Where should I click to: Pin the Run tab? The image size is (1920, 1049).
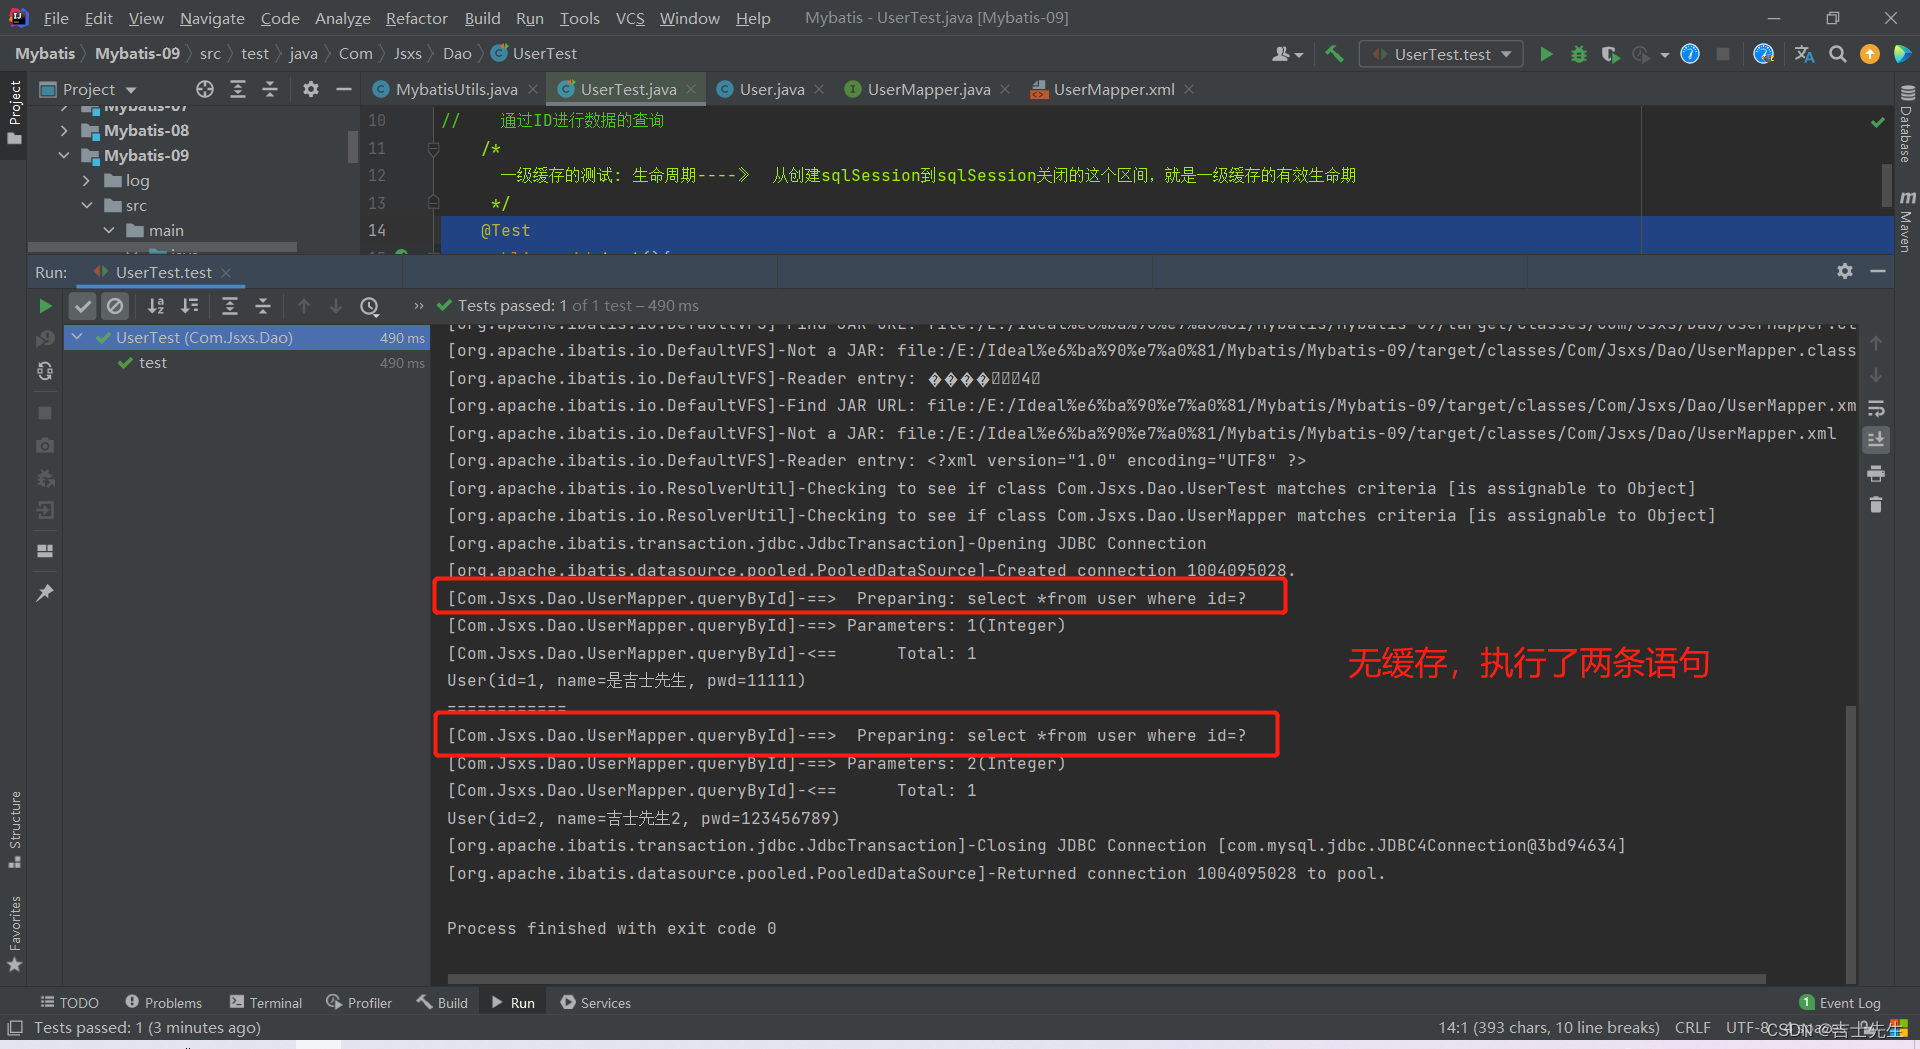(x=45, y=593)
